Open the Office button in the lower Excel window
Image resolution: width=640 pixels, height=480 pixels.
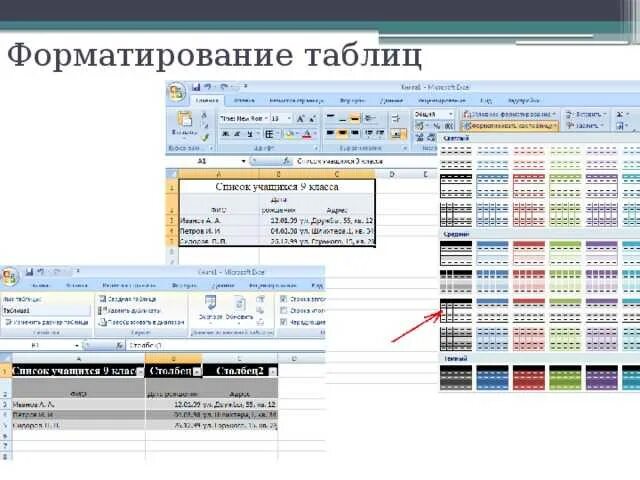pos(9,276)
